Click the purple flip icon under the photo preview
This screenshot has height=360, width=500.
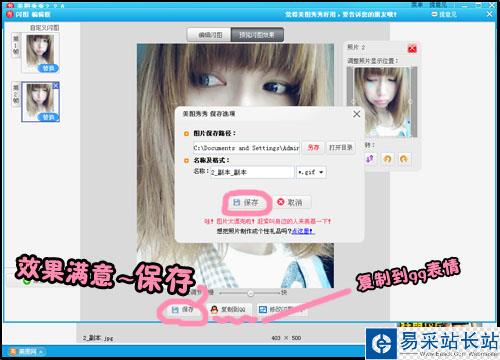pos(370,159)
